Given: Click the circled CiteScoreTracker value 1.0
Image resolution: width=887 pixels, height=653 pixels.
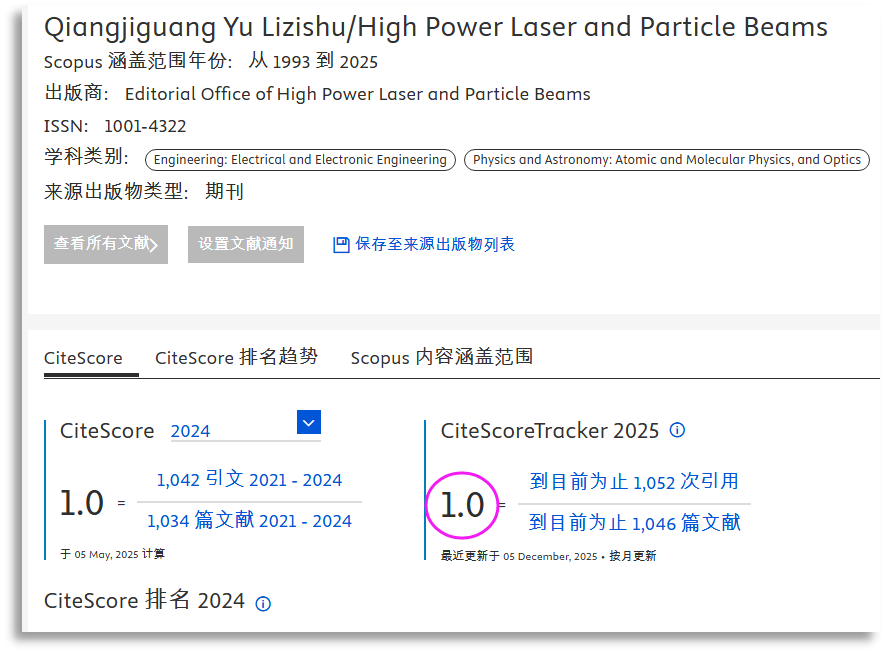Looking at the screenshot, I should point(462,504).
